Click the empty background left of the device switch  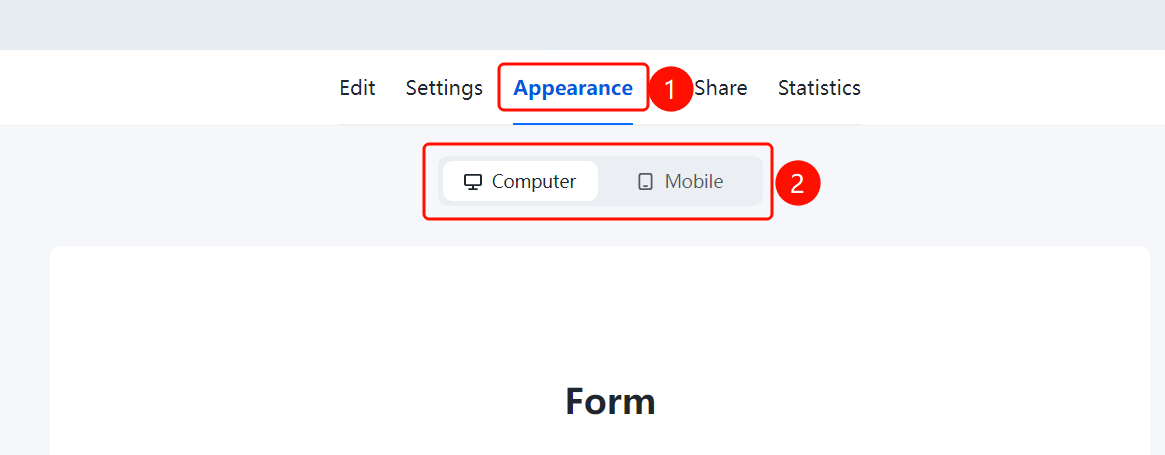click(x=211, y=183)
